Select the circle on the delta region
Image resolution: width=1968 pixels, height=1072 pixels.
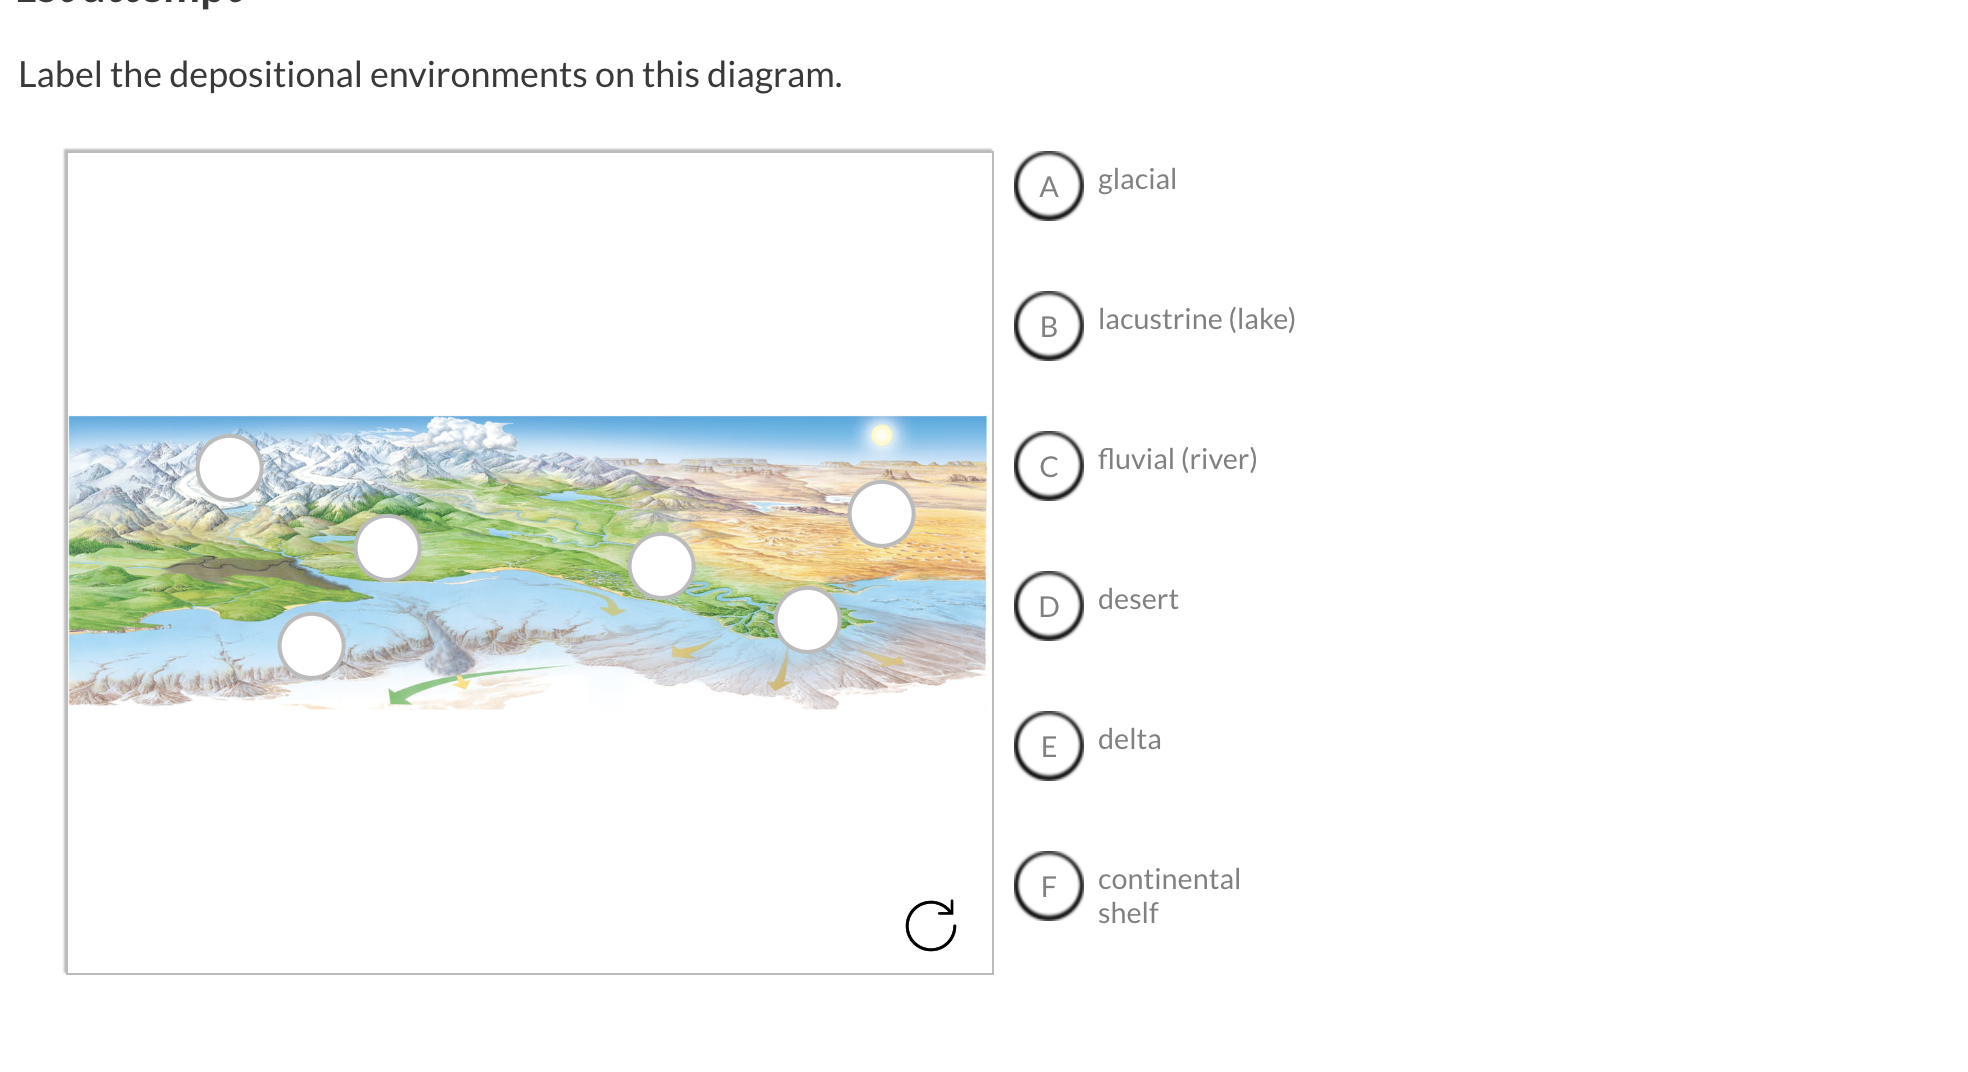pyautogui.click(x=806, y=619)
